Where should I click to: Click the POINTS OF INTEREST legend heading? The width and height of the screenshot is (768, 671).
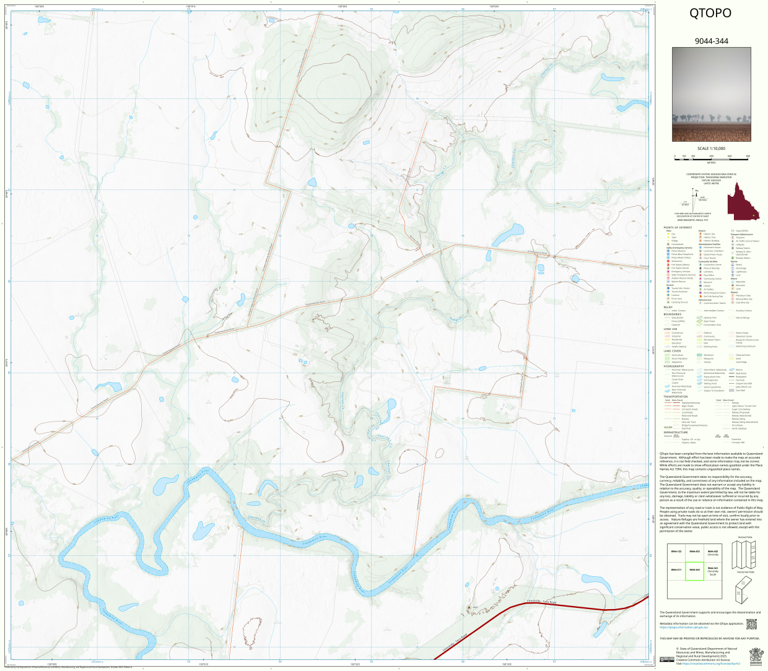coord(678,228)
